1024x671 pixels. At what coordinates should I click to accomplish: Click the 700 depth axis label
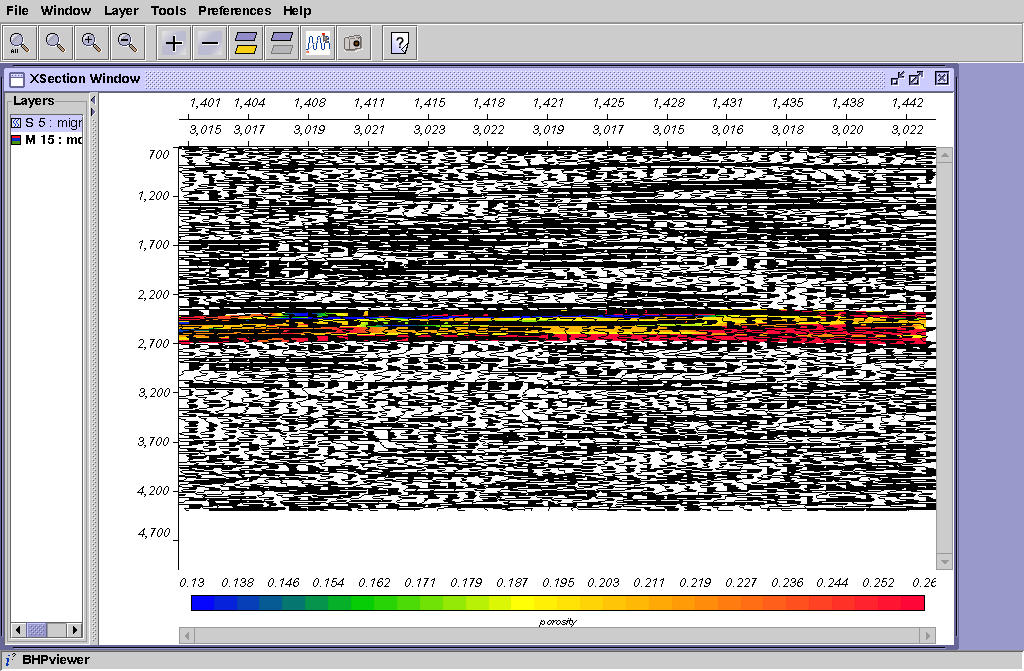[159, 154]
